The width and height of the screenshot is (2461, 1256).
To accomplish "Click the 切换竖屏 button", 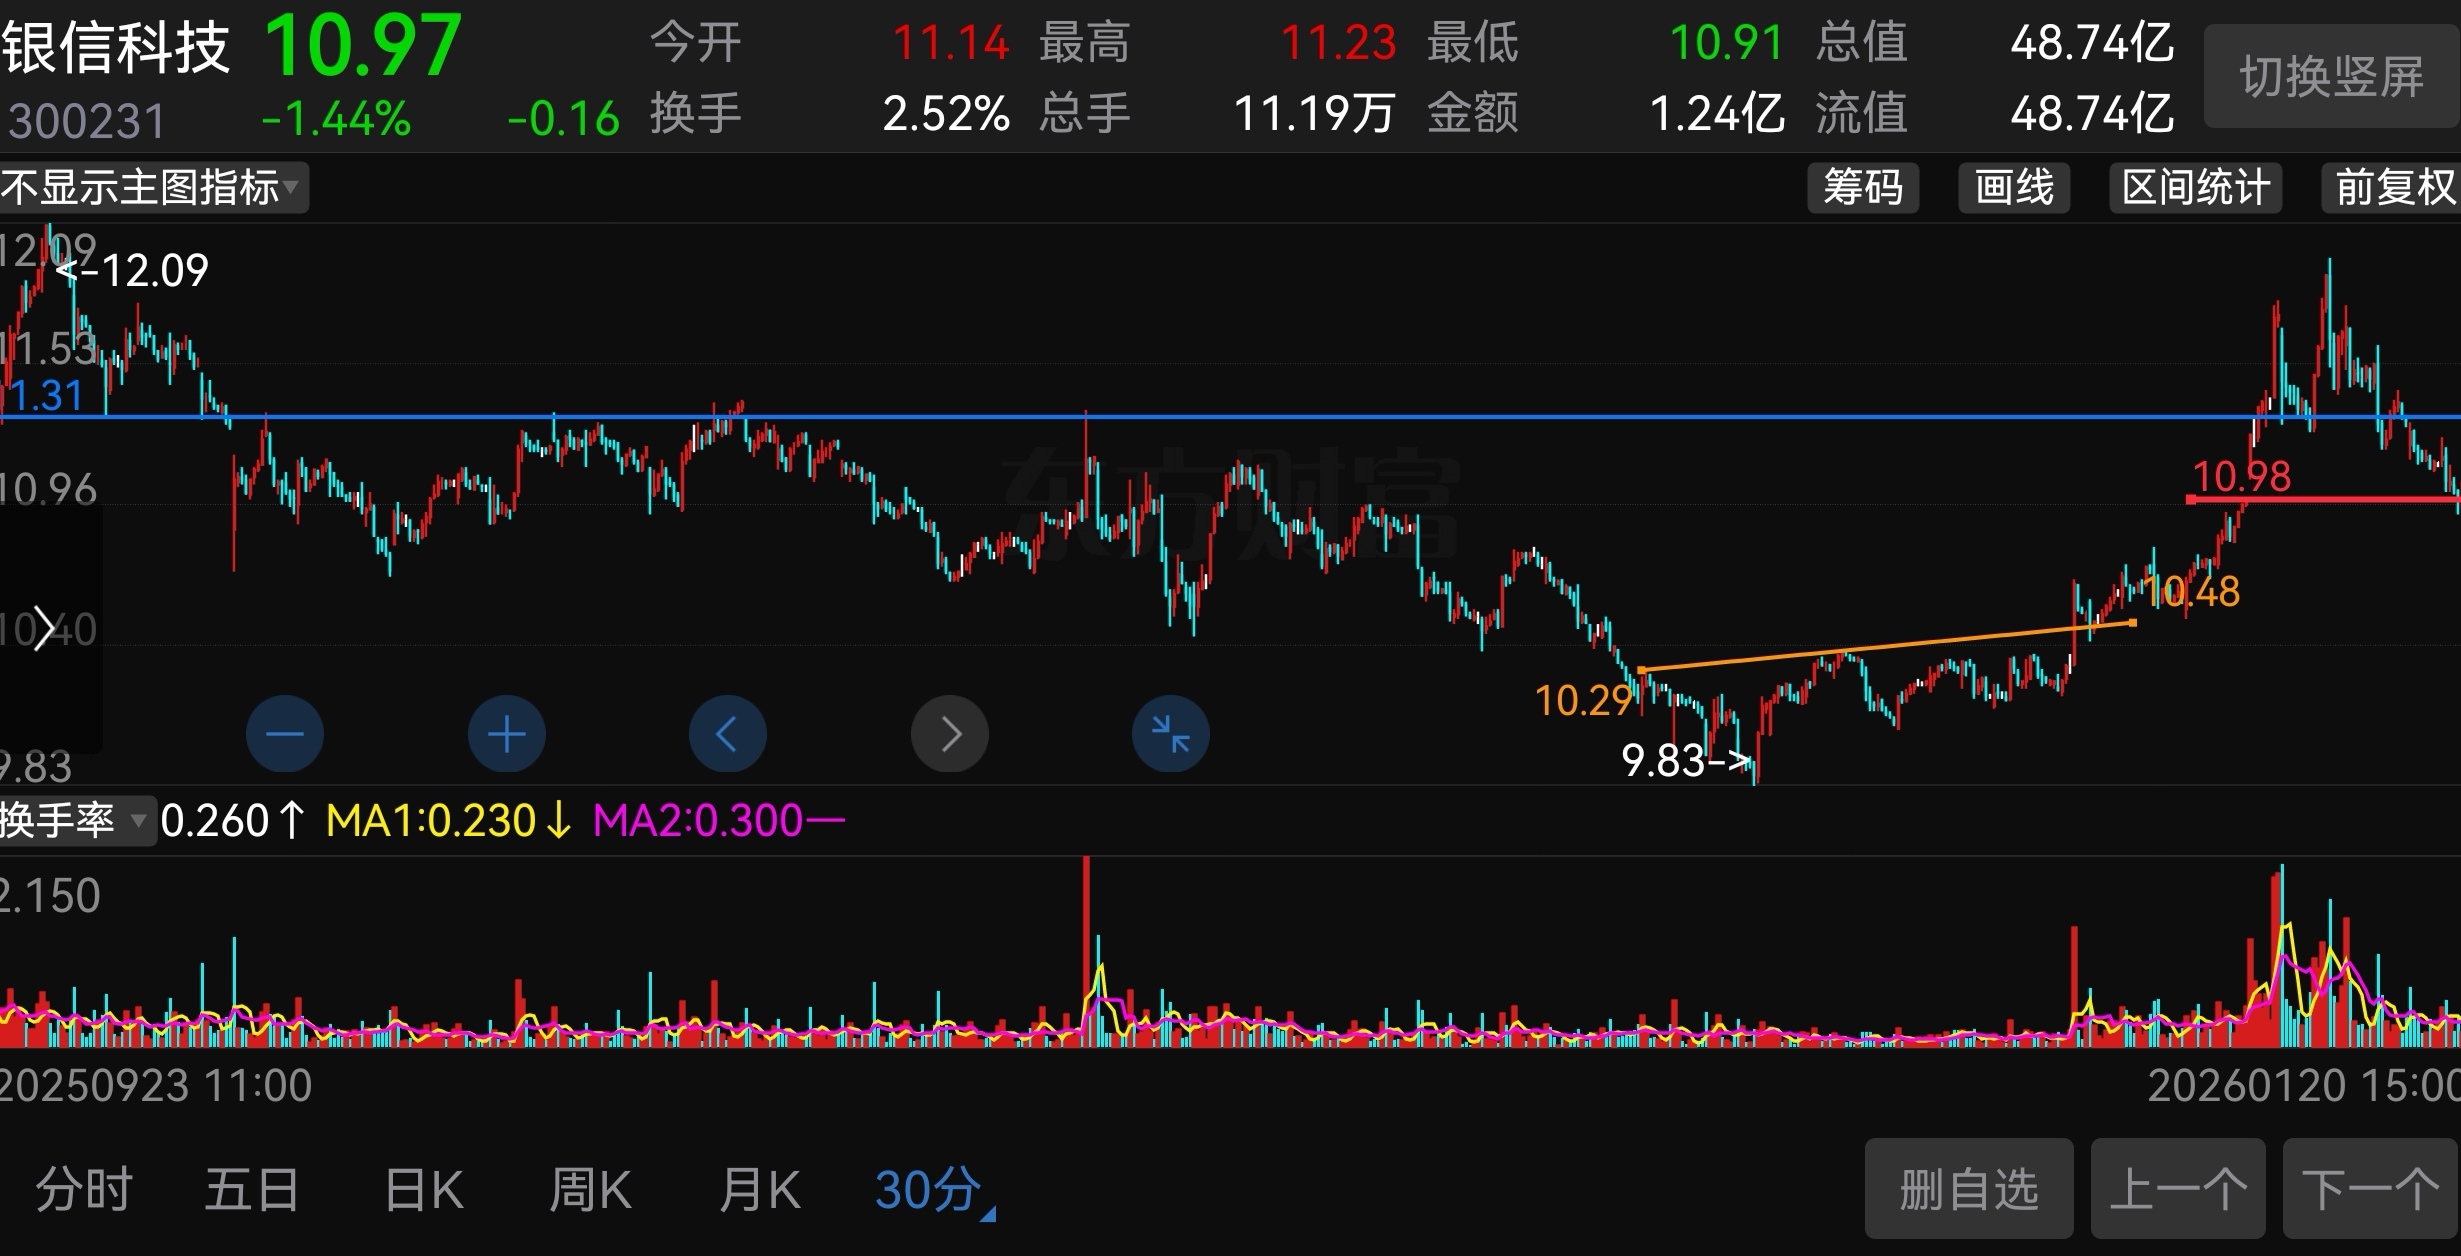I will [2331, 77].
